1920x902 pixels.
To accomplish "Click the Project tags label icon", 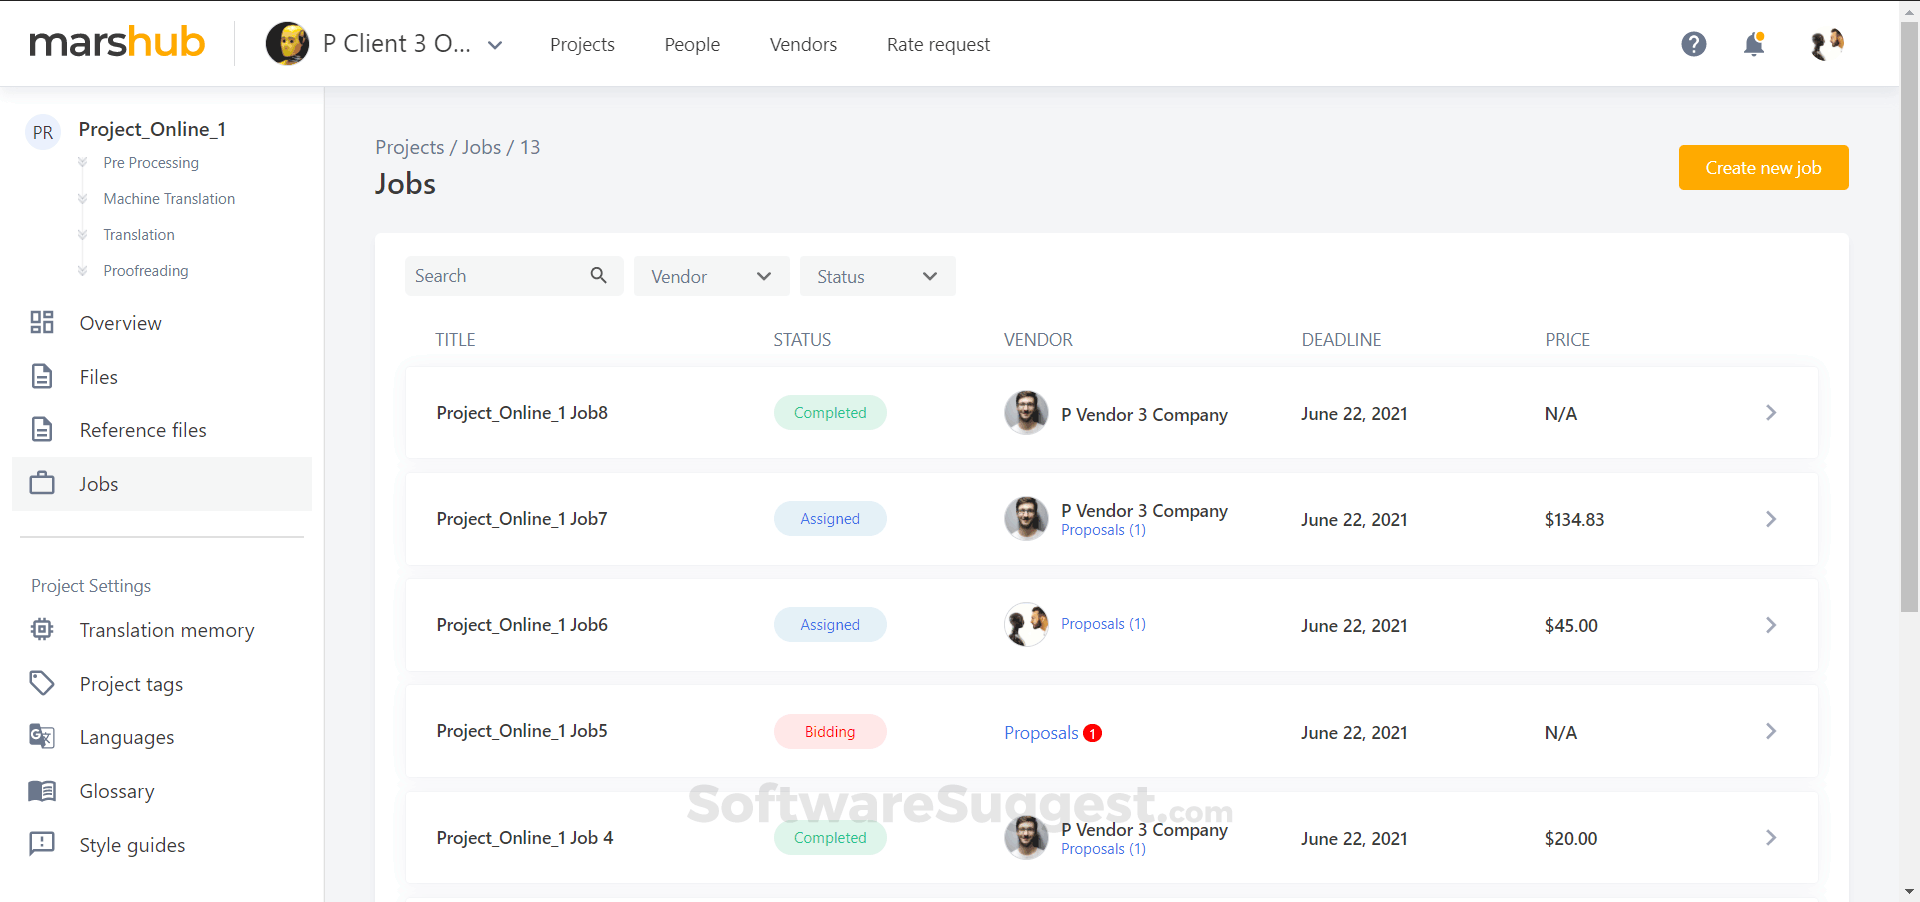I will click(41, 683).
